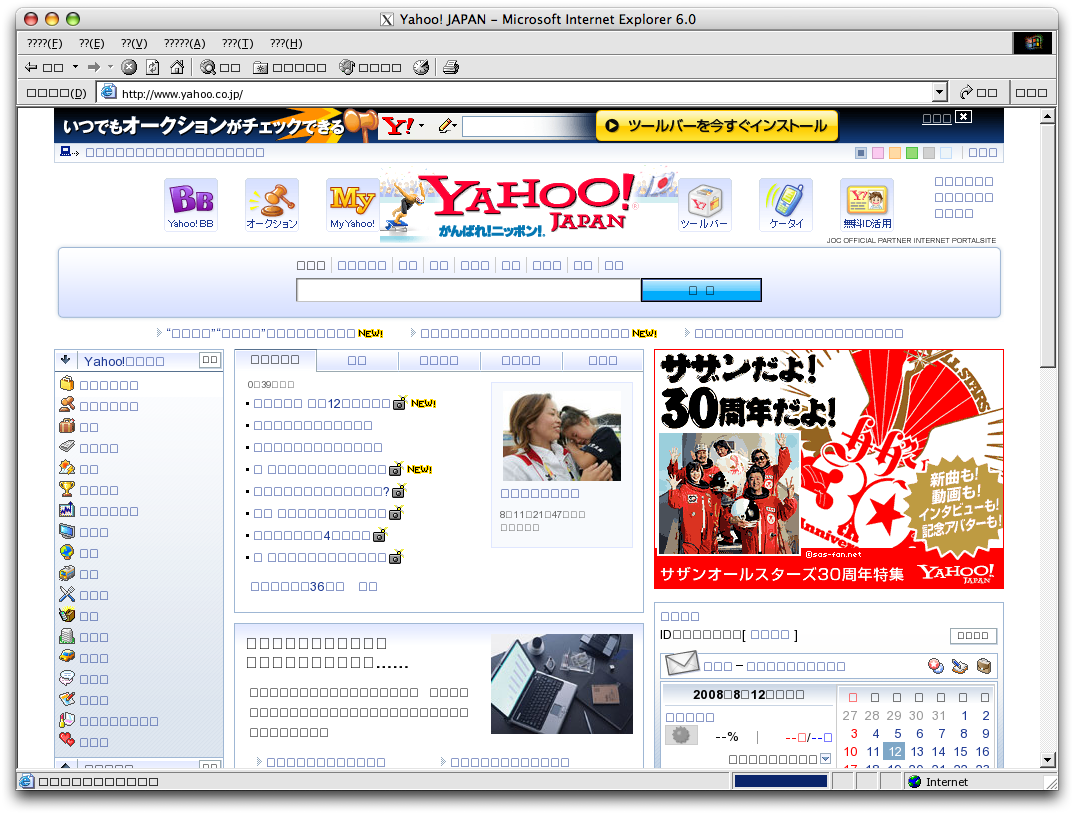Select the fork and knife icon in sidebar
This screenshot has width=1074, height=814.
[x=66, y=594]
